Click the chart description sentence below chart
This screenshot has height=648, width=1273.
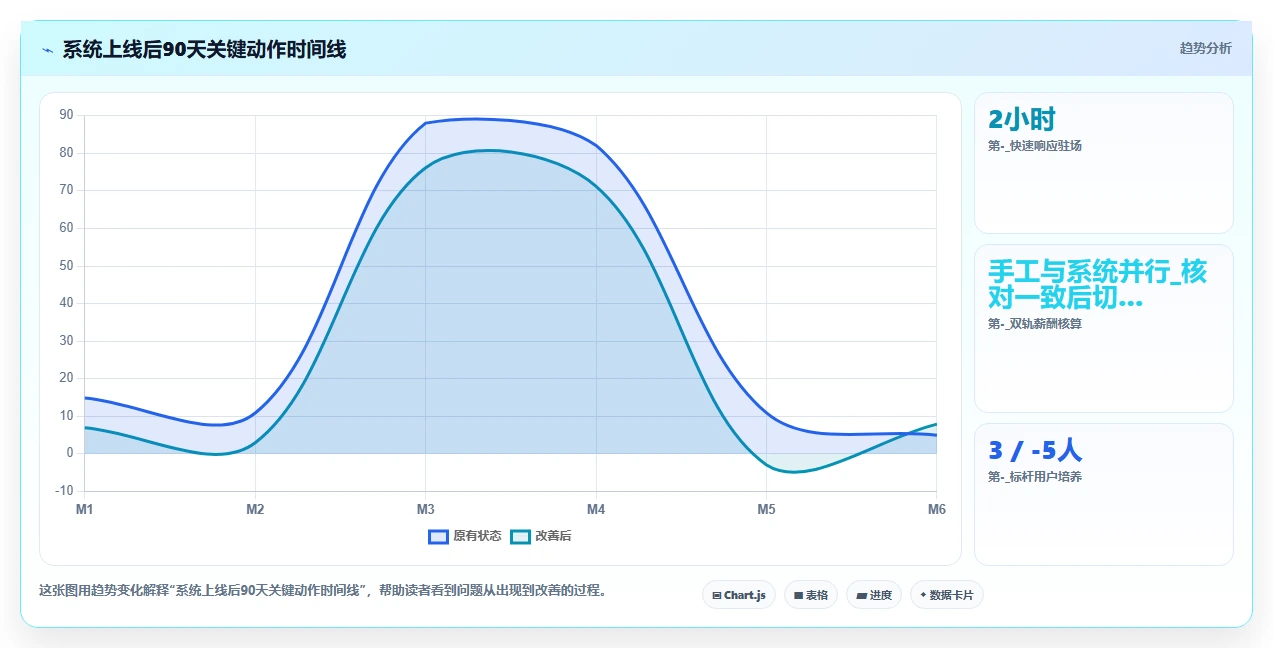(323, 591)
